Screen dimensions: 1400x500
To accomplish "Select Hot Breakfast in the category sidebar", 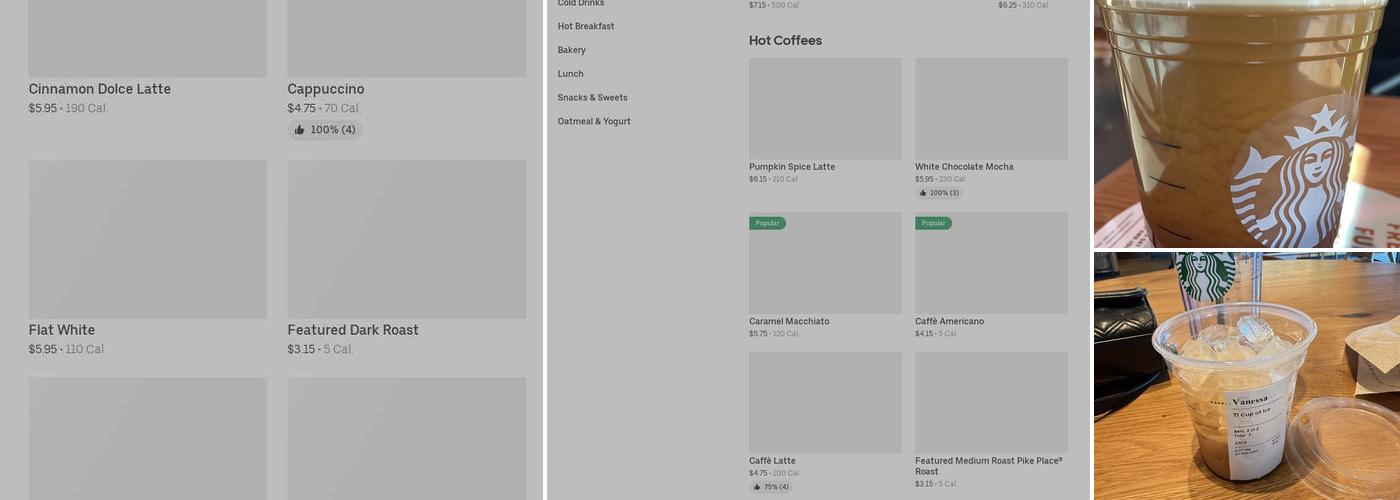I will [586, 26].
